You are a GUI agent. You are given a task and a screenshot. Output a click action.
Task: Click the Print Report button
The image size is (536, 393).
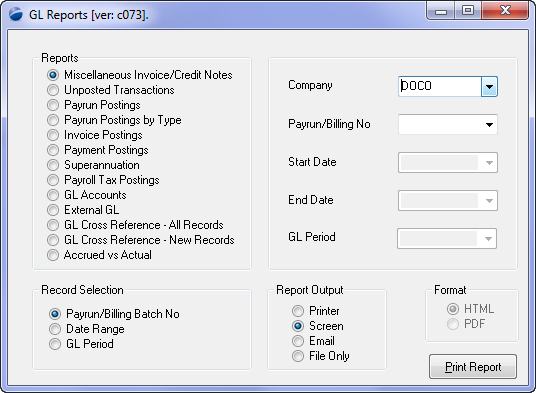click(473, 367)
